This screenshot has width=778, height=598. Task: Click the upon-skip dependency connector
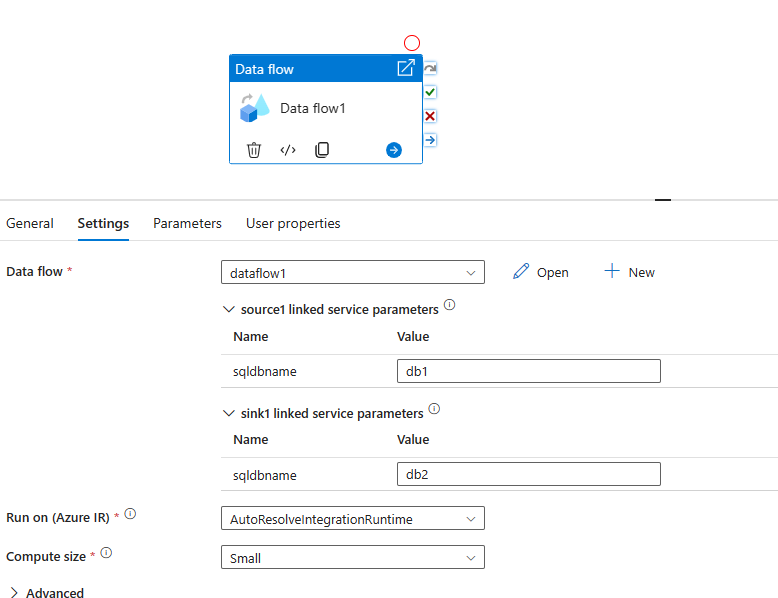pos(430,69)
